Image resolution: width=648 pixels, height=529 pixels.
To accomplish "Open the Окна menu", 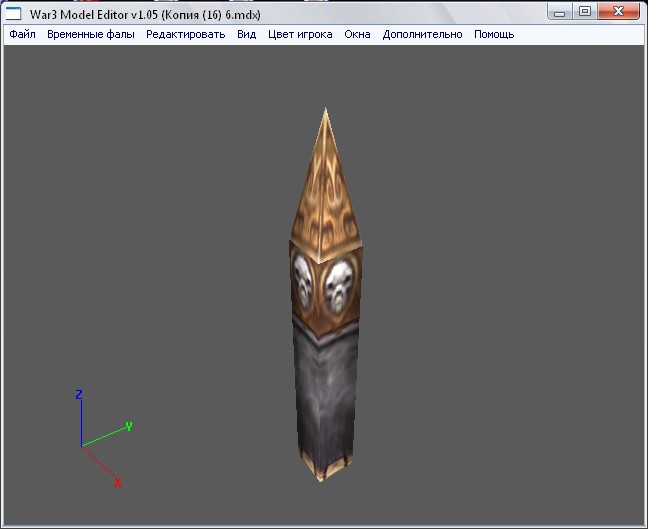I will click(x=357, y=34).
